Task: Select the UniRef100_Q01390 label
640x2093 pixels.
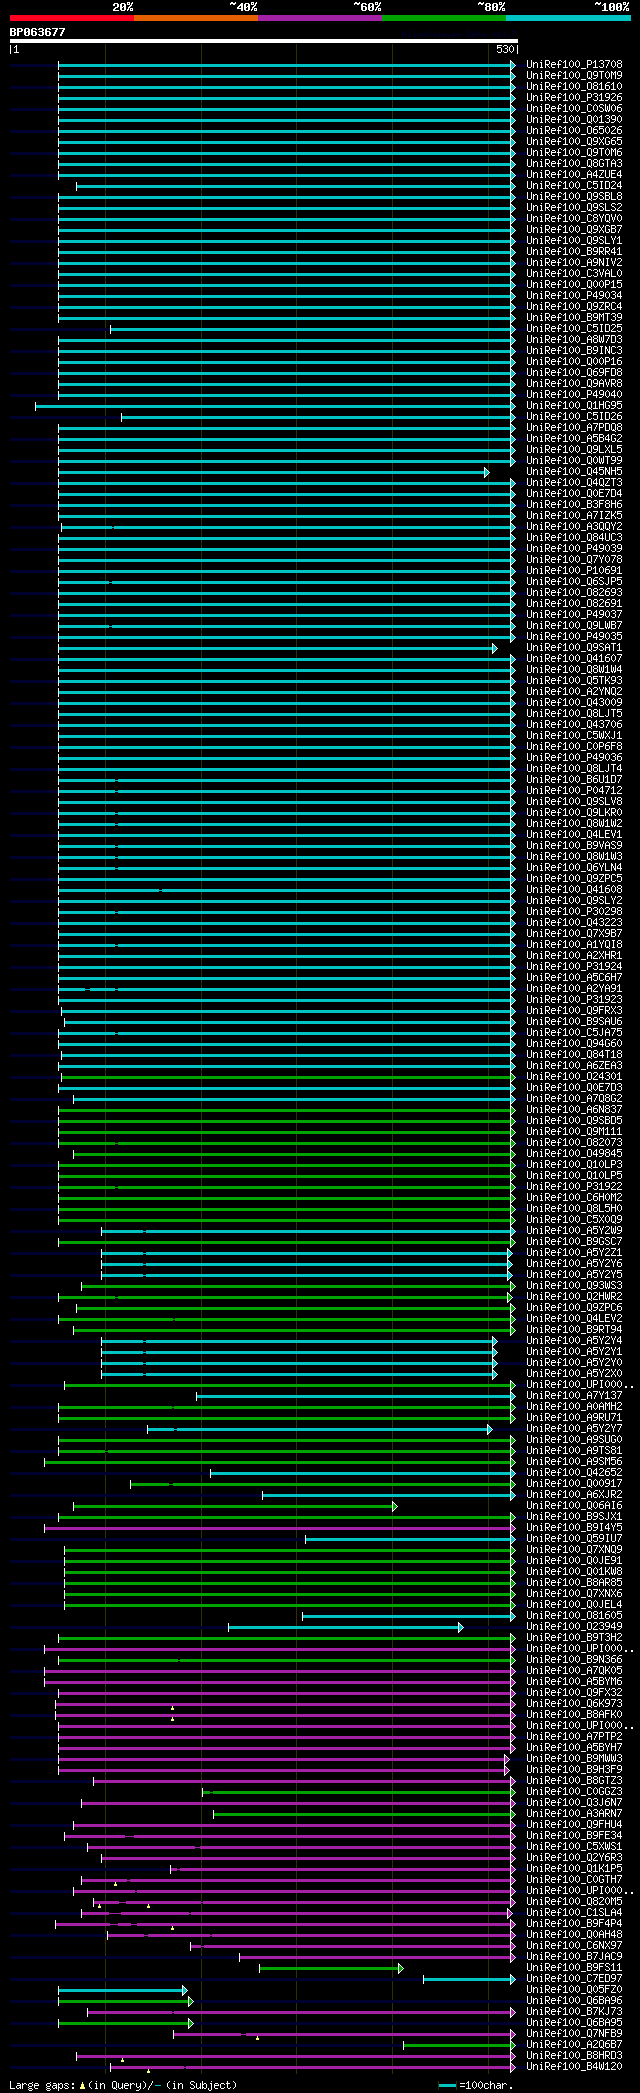Action: click(x=574, y=120)
